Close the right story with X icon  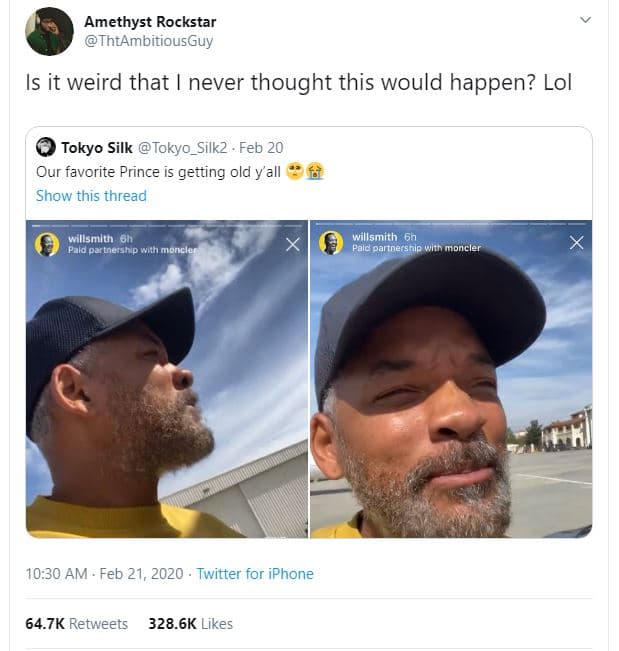pyautogui.click(x=576, y=243)
